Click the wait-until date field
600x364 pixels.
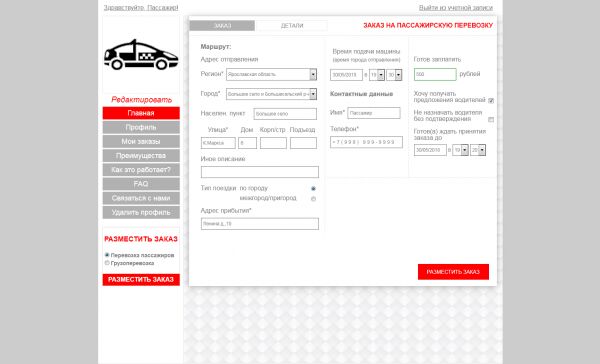click(x=430, y=150)
